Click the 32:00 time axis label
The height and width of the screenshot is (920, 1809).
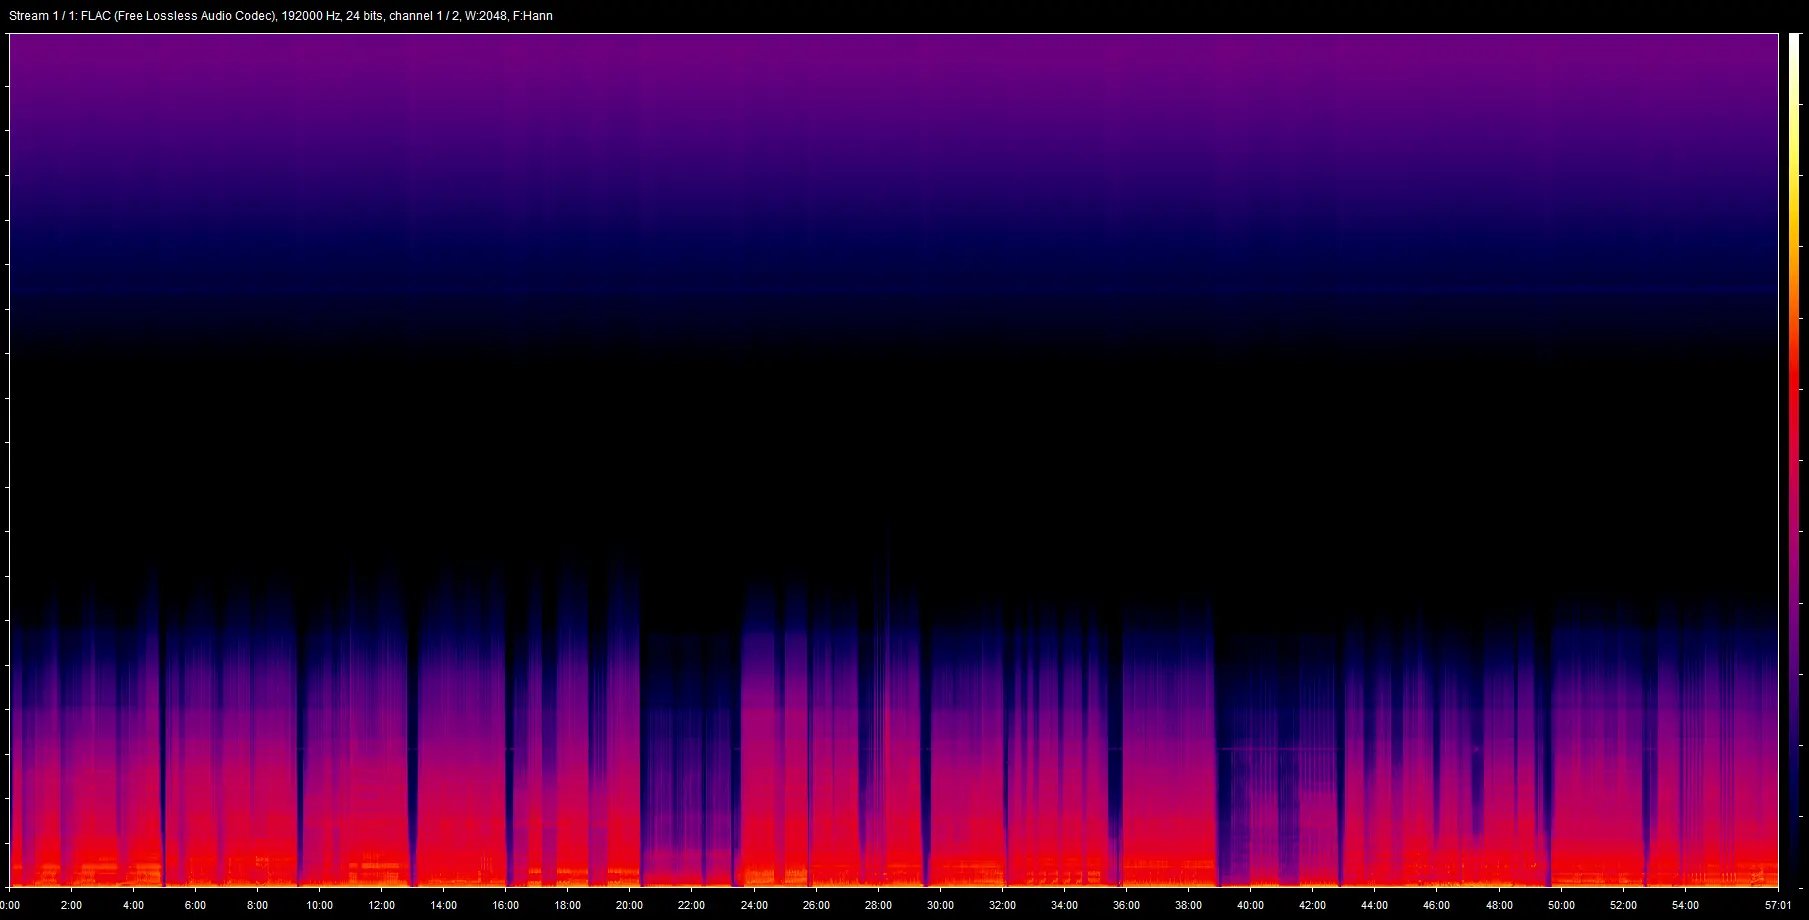pos(1002,905)
